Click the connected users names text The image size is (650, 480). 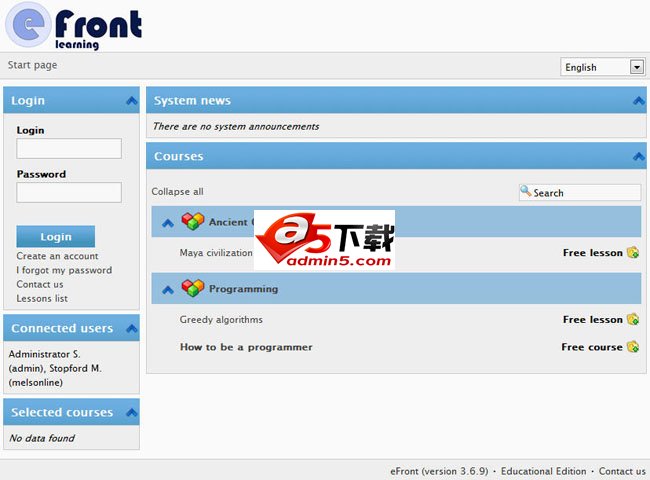55,368
